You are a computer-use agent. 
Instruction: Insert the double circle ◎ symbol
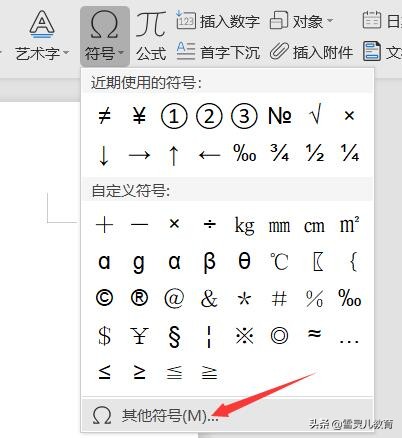(x=279, y=335)
